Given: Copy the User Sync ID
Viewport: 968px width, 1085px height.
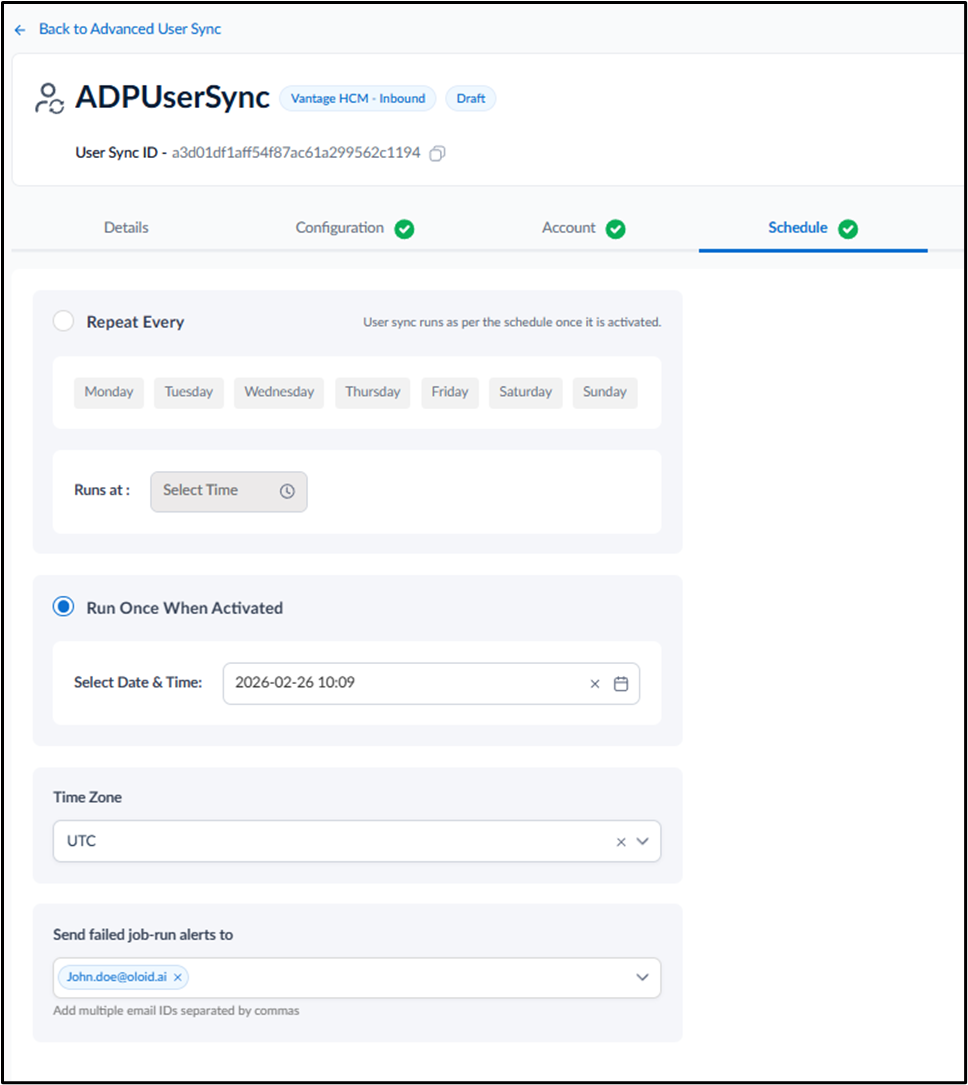Looking at the screenshot, I should 437,153.
